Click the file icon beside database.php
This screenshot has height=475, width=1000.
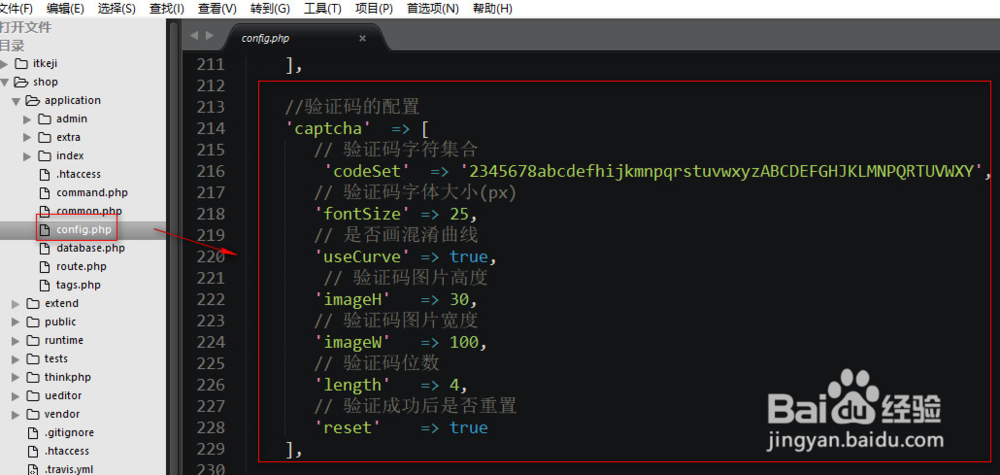(44, 248)
